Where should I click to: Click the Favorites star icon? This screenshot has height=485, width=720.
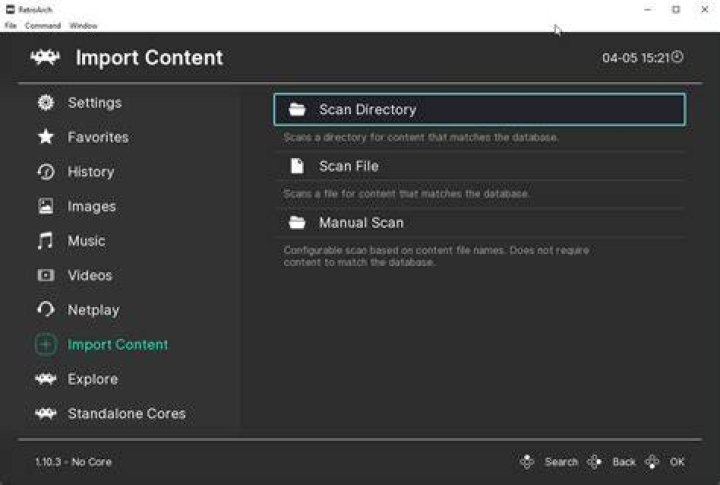pyautogui.click(x=45, y=137)
